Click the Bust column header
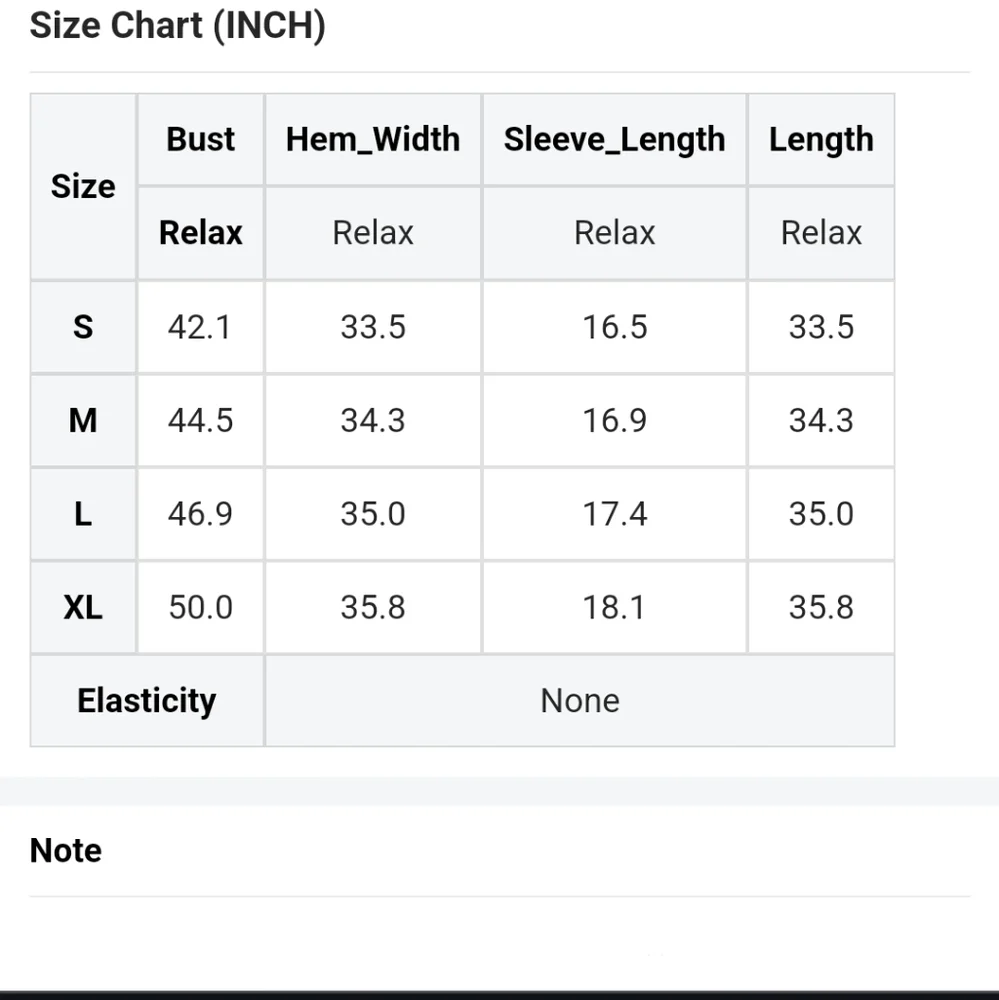 click(201, 140)
